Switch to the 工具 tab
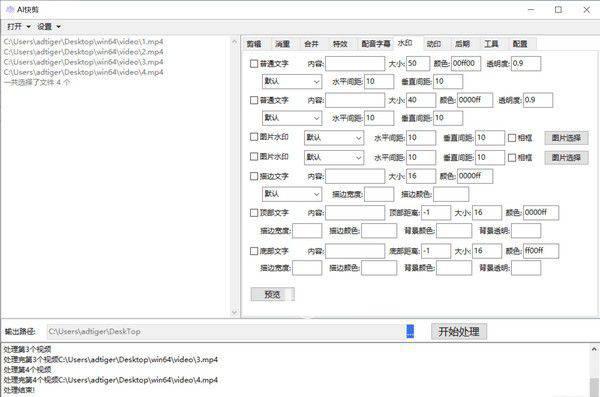This screenshot has width=600, height=397. click(491, 44)
